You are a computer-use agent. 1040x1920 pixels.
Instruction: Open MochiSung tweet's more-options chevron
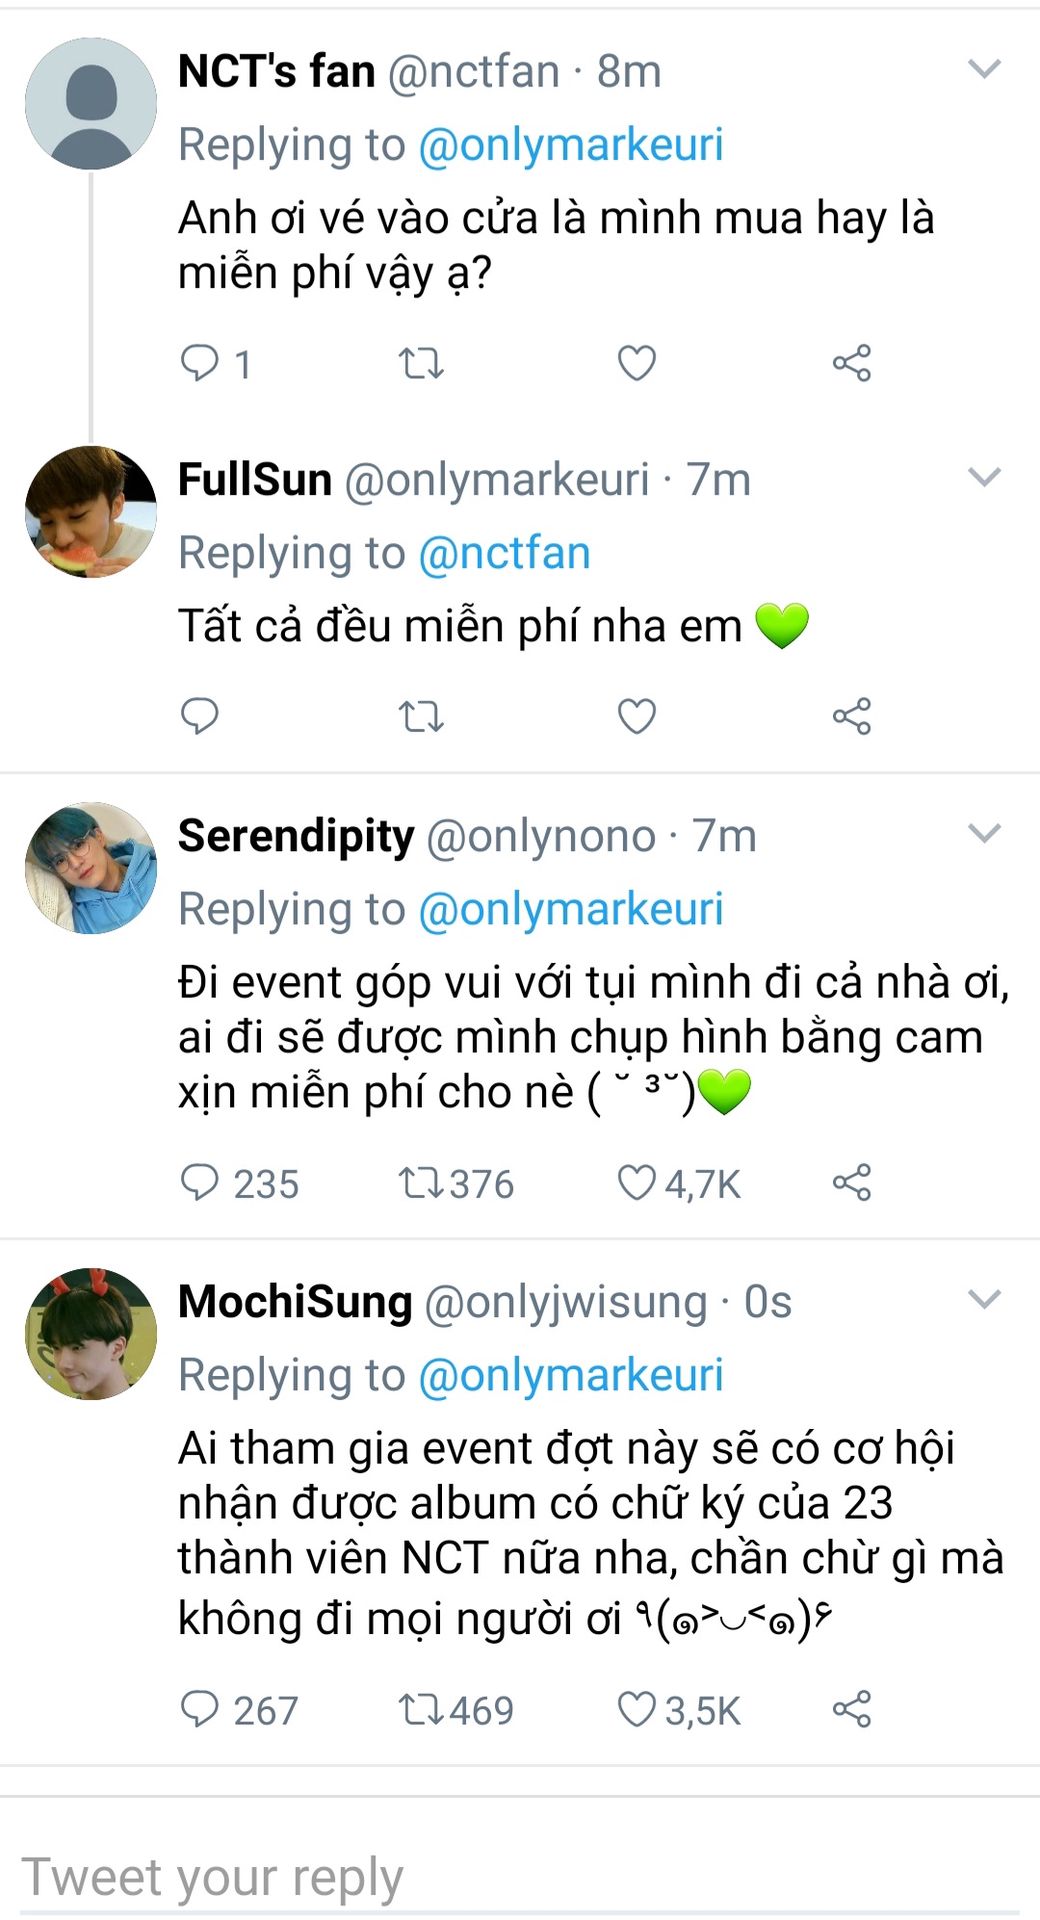pos(985,1299)
